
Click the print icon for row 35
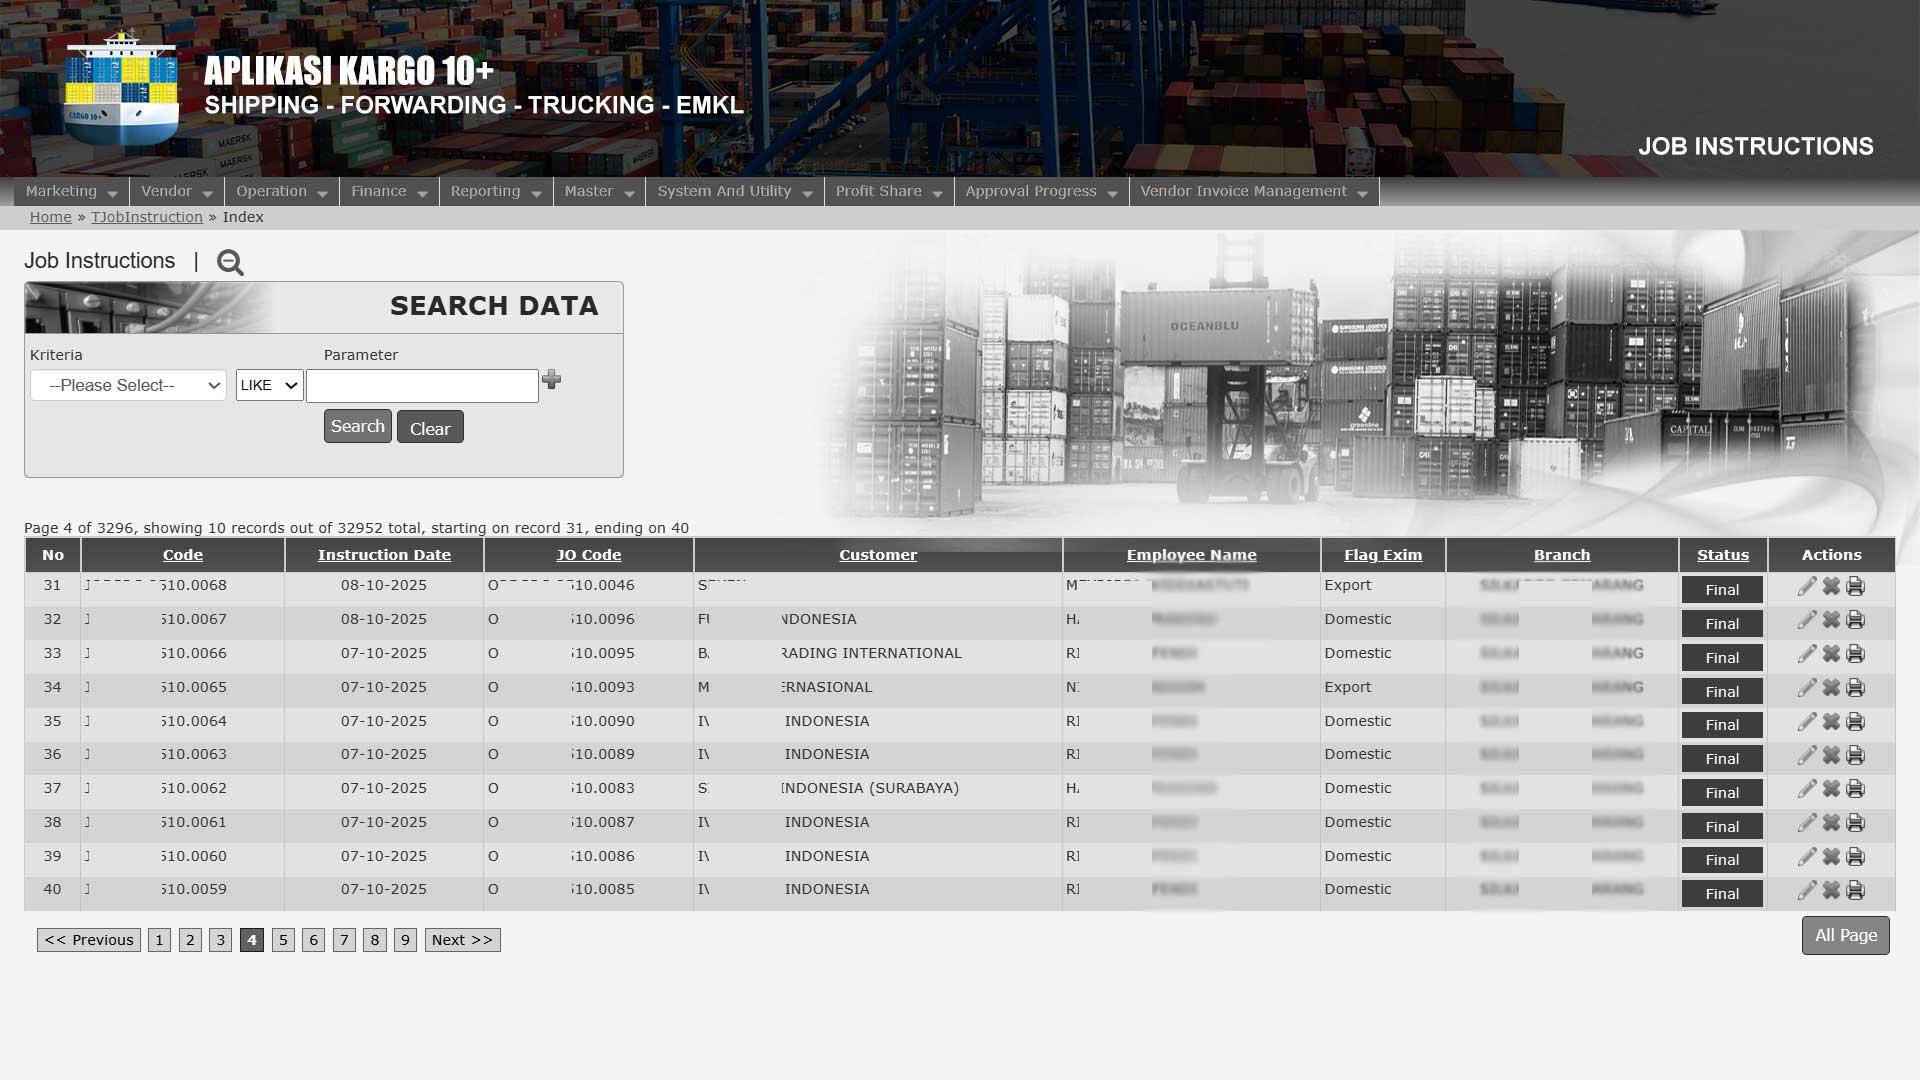[x=1855, y=722]
